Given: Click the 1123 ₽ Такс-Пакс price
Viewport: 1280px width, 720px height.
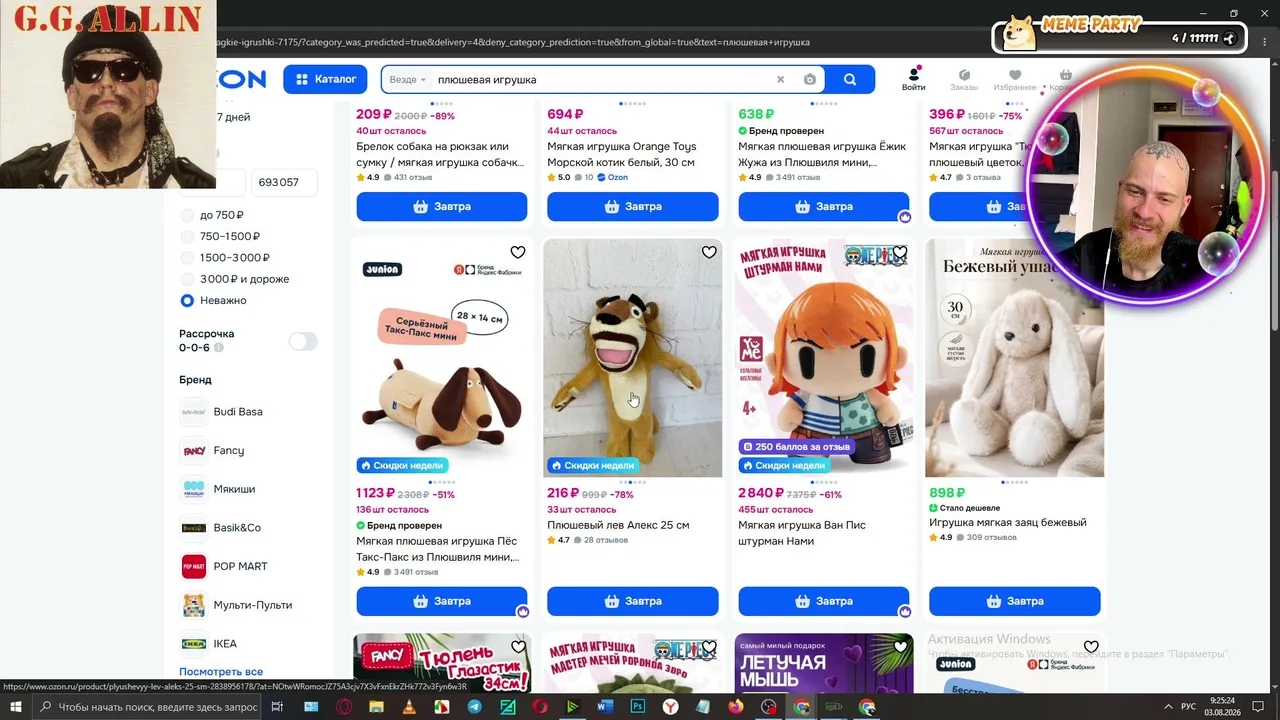Looking at the screenshot, I should 376,493.
